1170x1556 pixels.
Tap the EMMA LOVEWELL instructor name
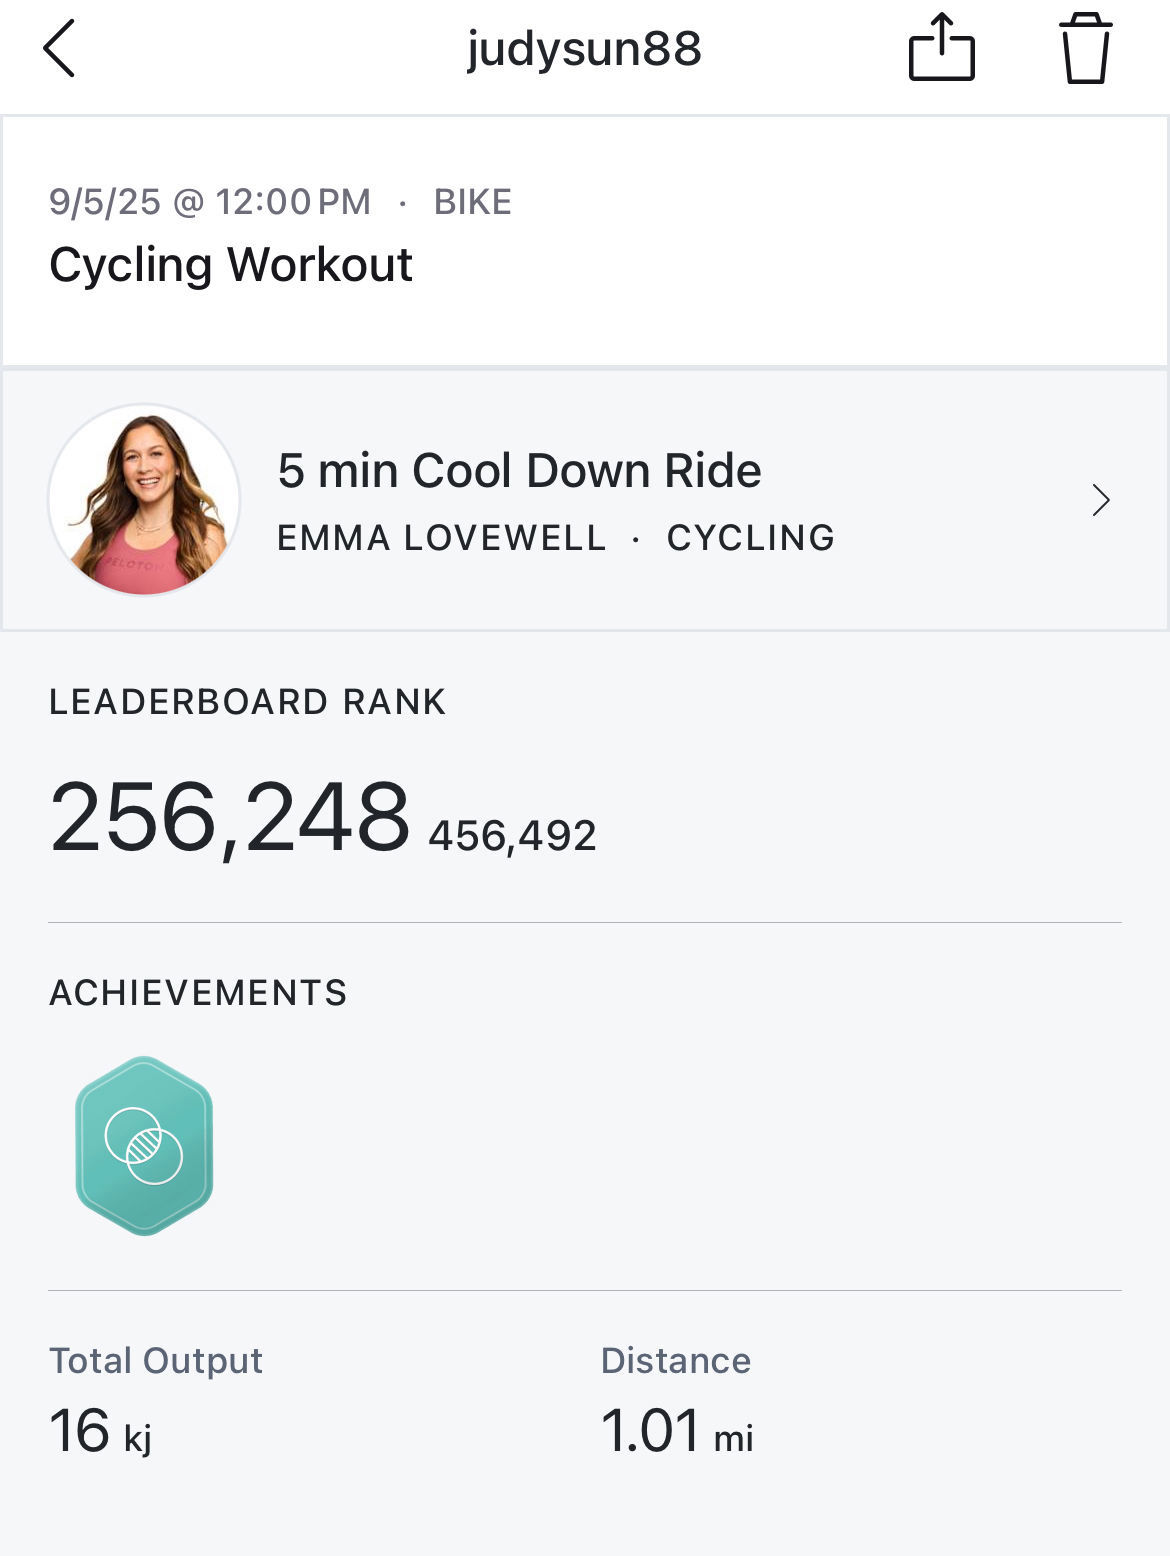[x=442, y=538]
